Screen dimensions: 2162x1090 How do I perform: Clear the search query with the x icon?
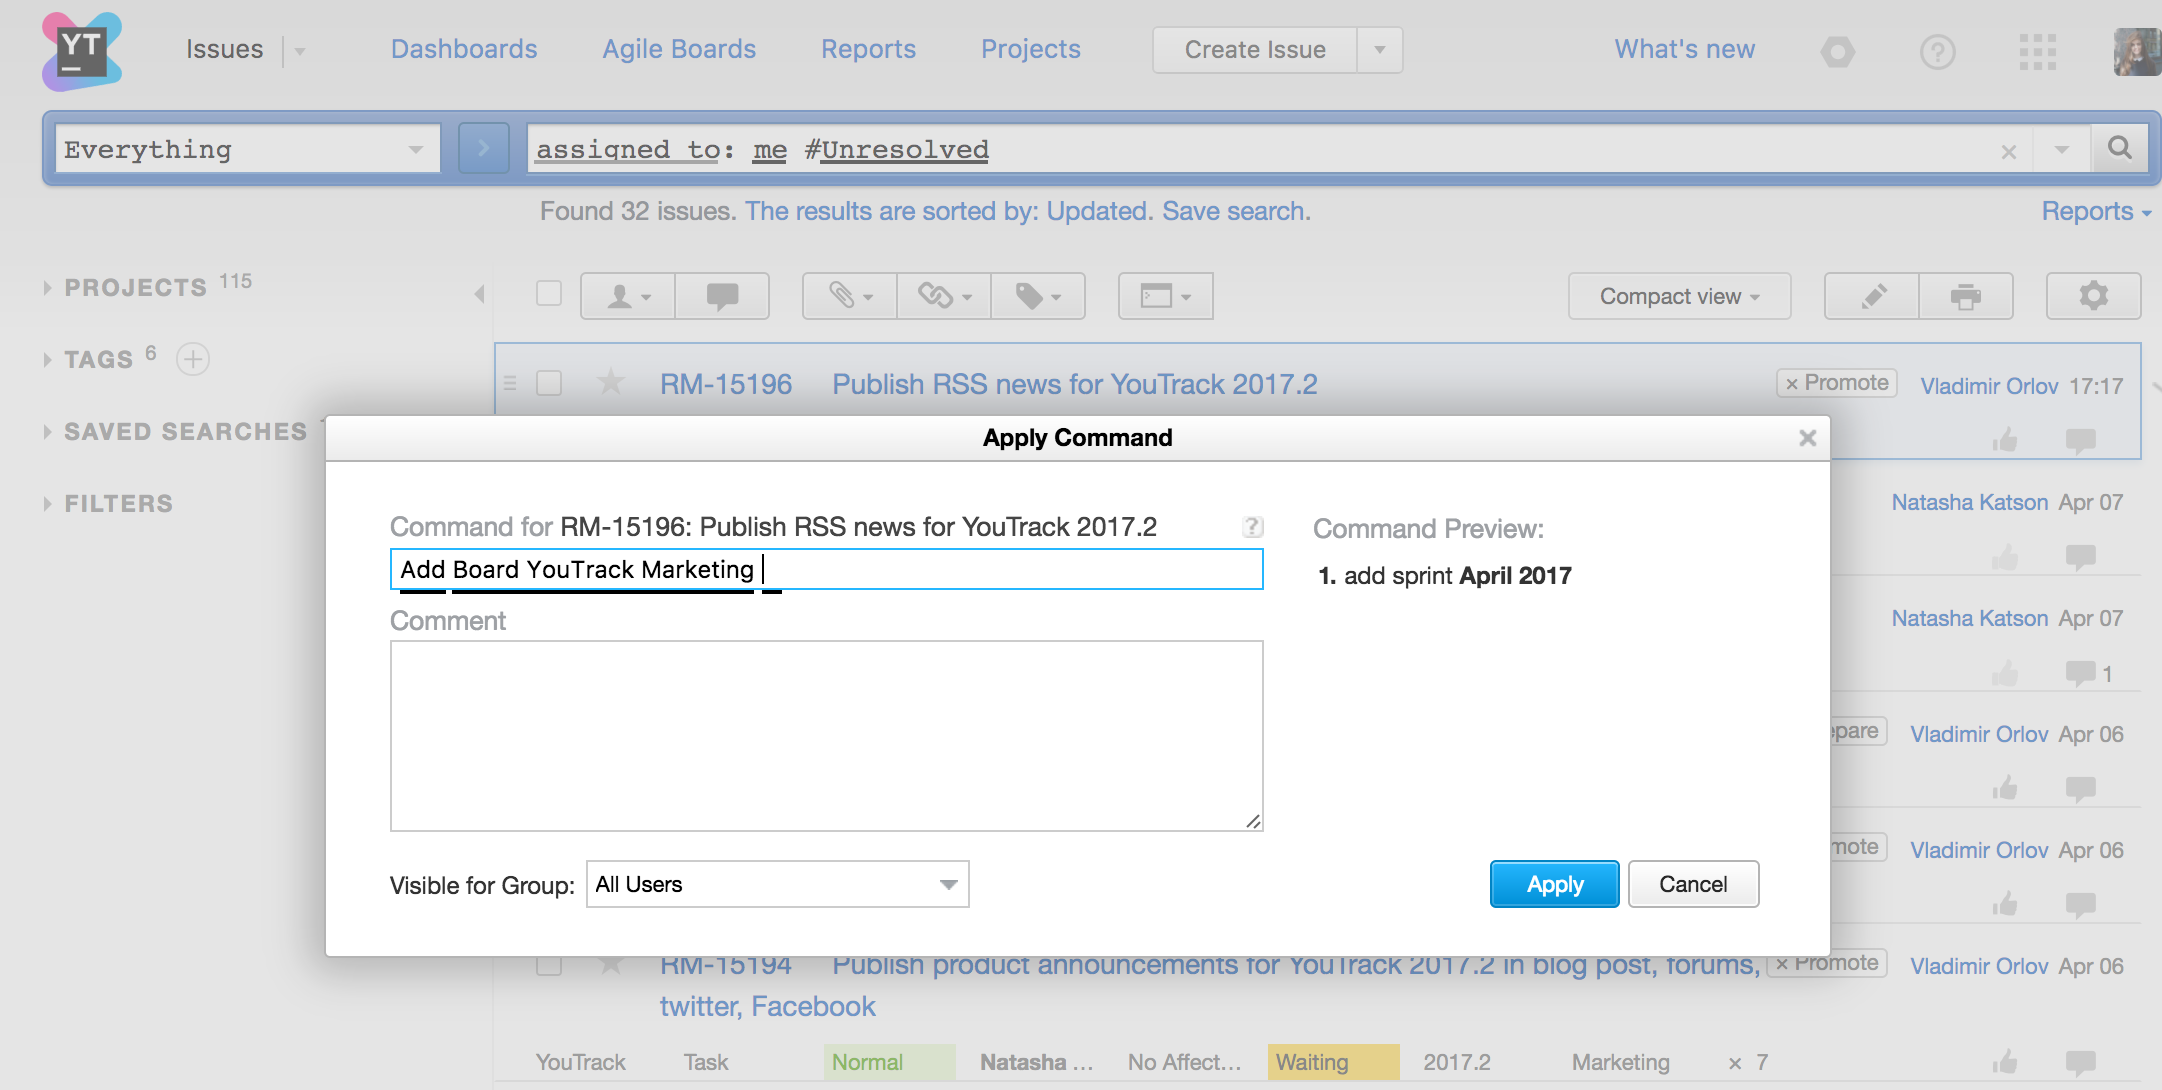click(x=2009, y=152)
